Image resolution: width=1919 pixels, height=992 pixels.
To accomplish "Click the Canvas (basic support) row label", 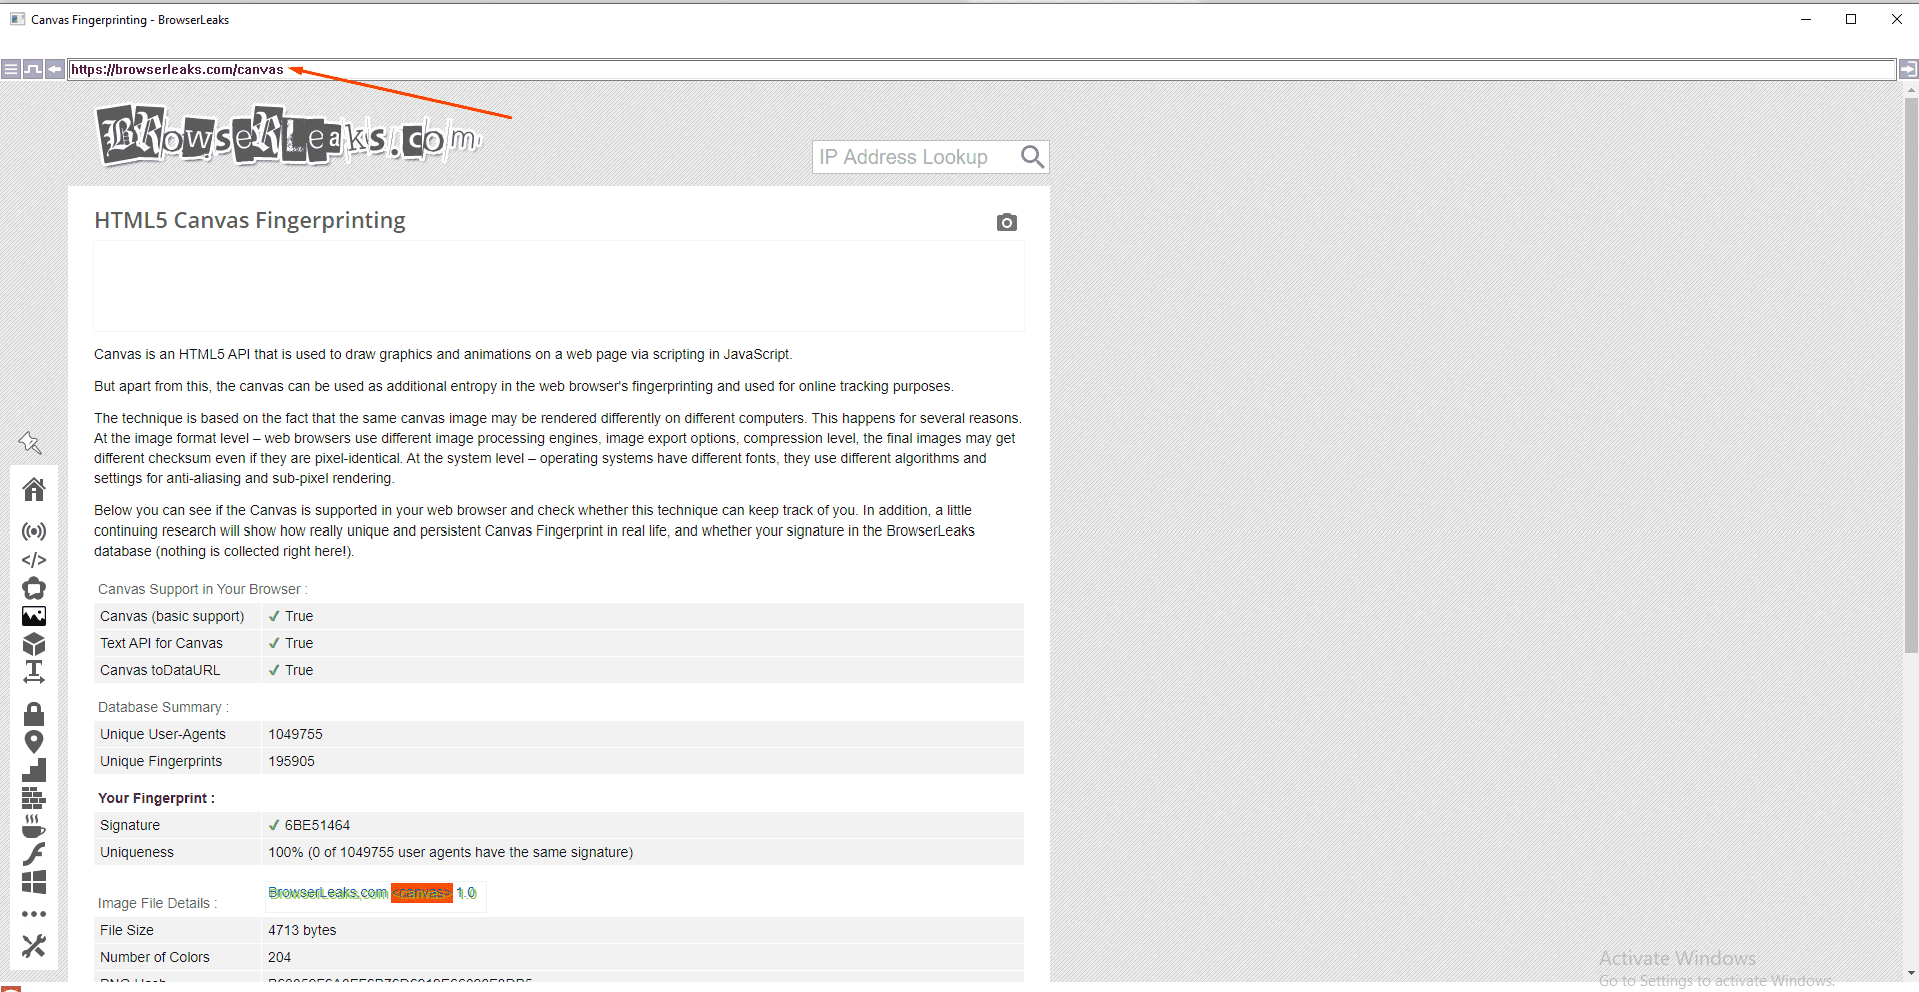I will (172, 616).
